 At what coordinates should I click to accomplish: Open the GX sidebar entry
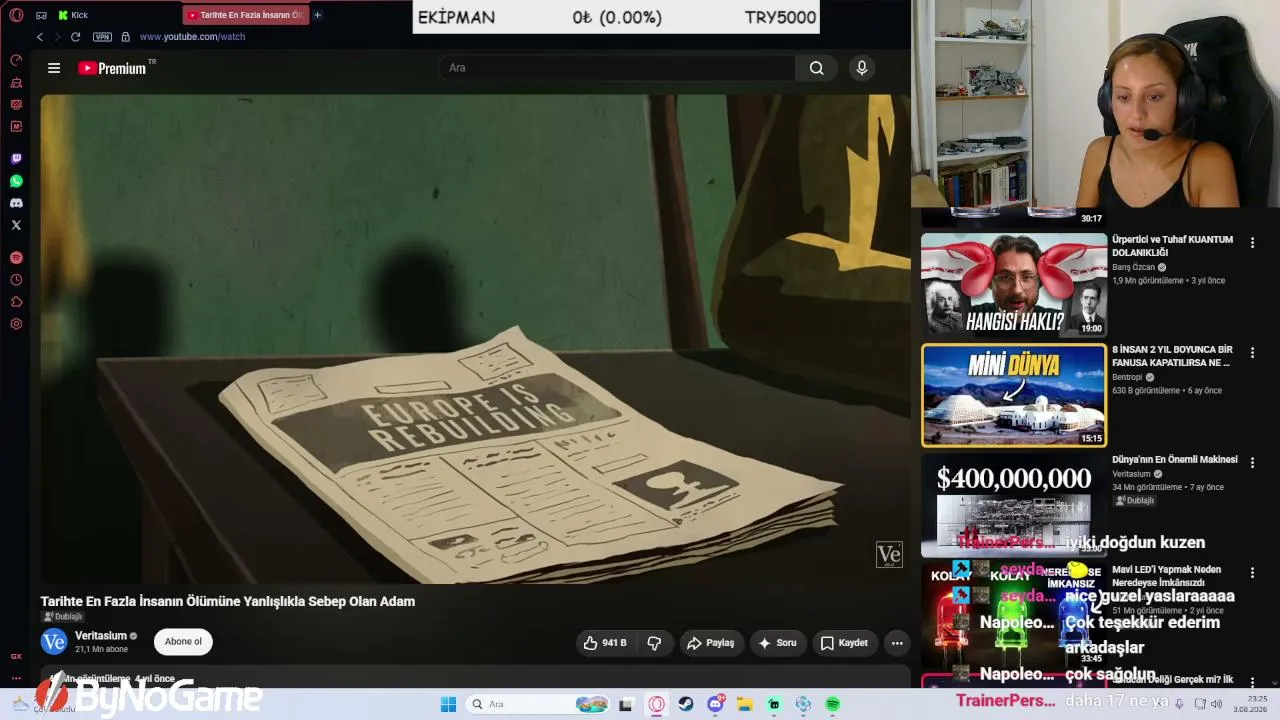point(16,656)
